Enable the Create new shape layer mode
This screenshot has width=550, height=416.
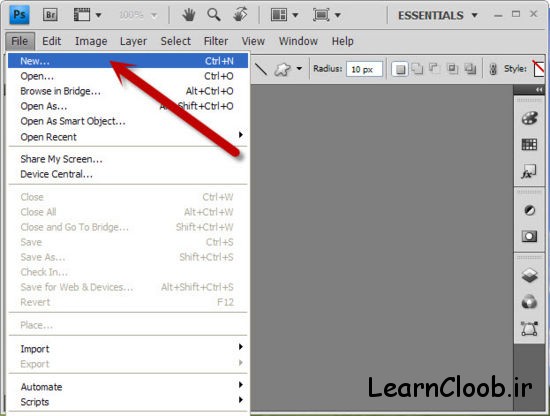pyautogui.click(x=400, y=69)
